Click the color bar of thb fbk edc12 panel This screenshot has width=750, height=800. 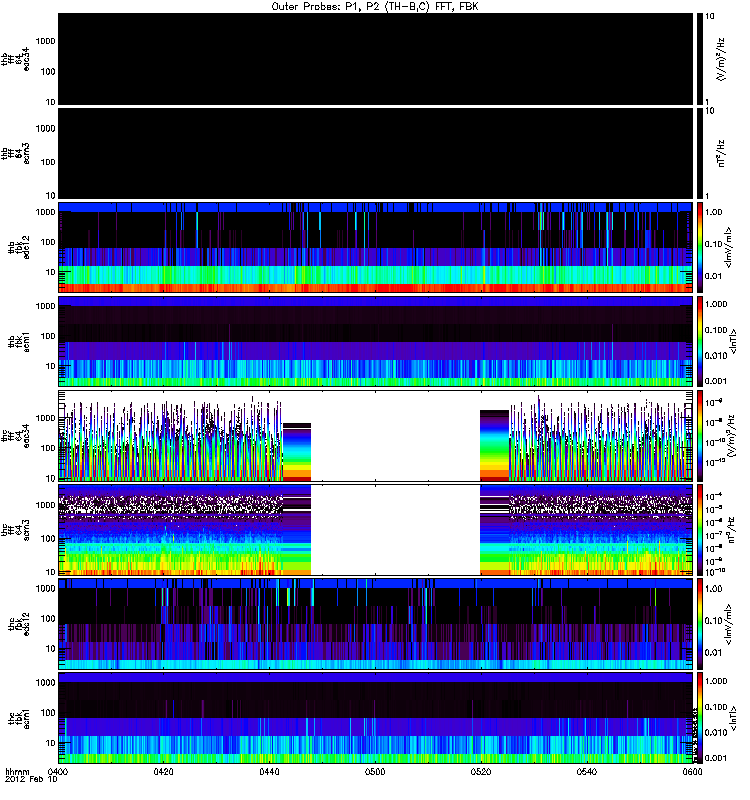pyautogui.click(x=701, y=246)
